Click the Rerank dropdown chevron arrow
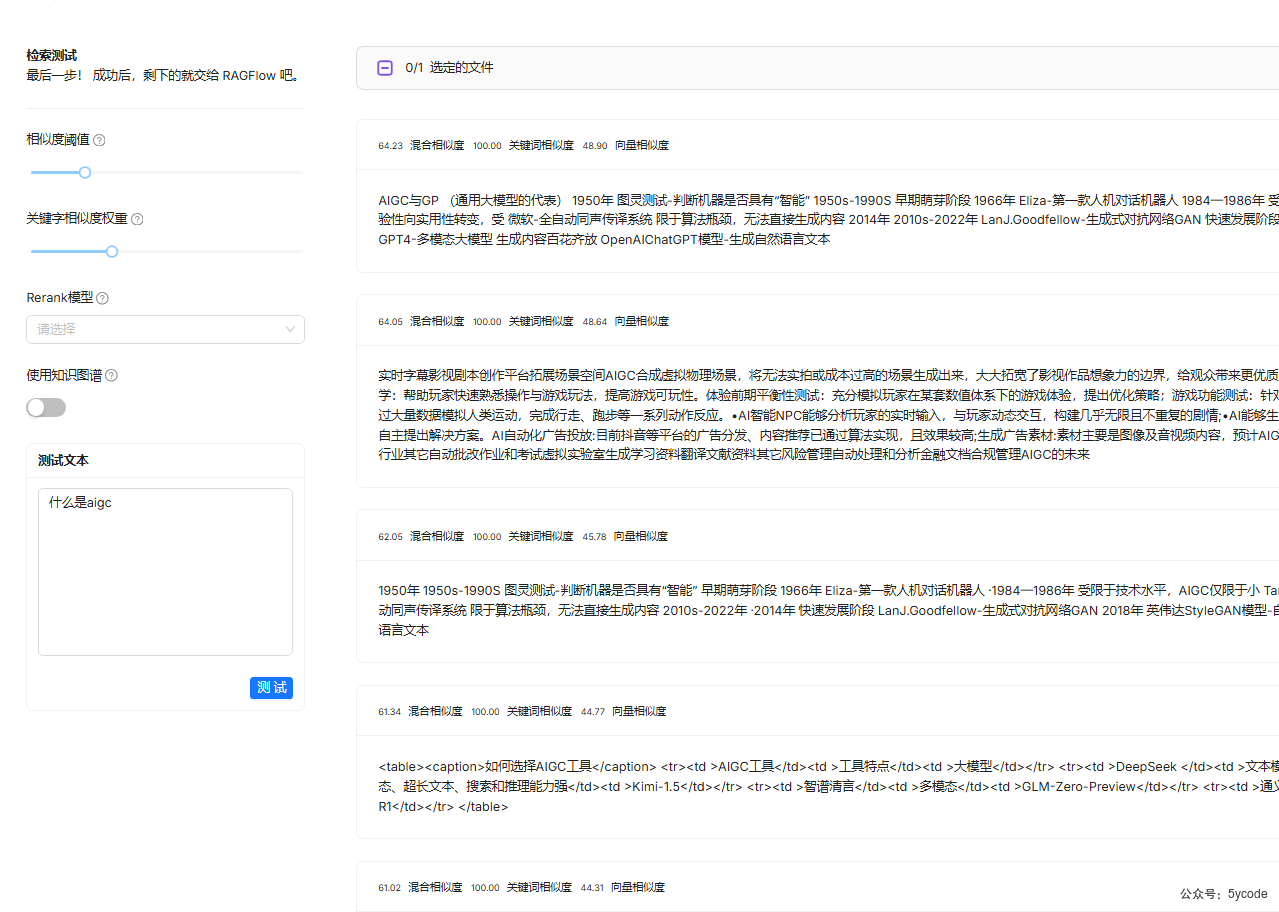The height and width of the screenshot is (912, 1279). tap(290, 329)
